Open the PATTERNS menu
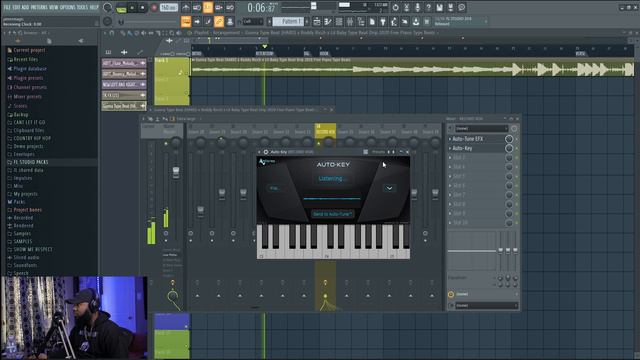Viewport: 640px width, 360px height. 40,7
